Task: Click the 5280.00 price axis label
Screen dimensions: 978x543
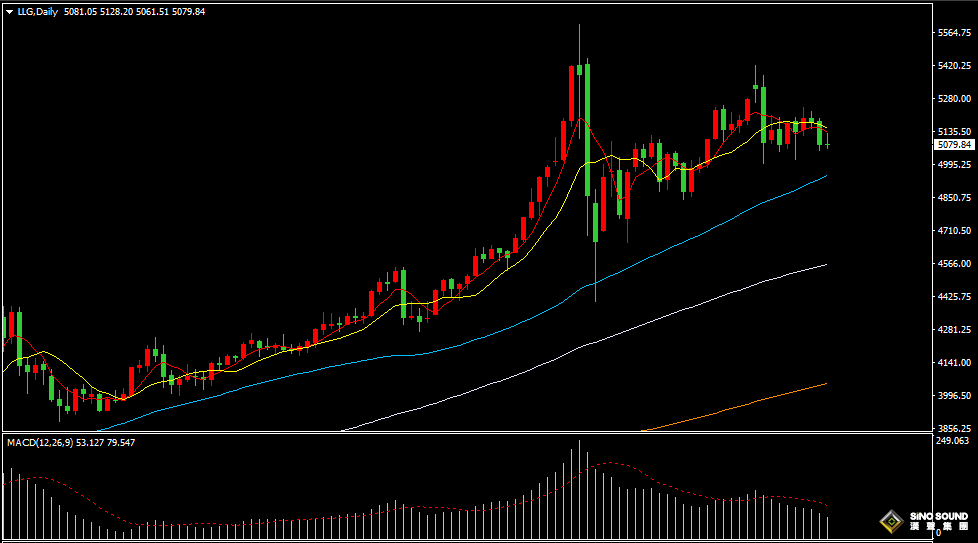Action: pyautogui.click(x=954, y=99)
